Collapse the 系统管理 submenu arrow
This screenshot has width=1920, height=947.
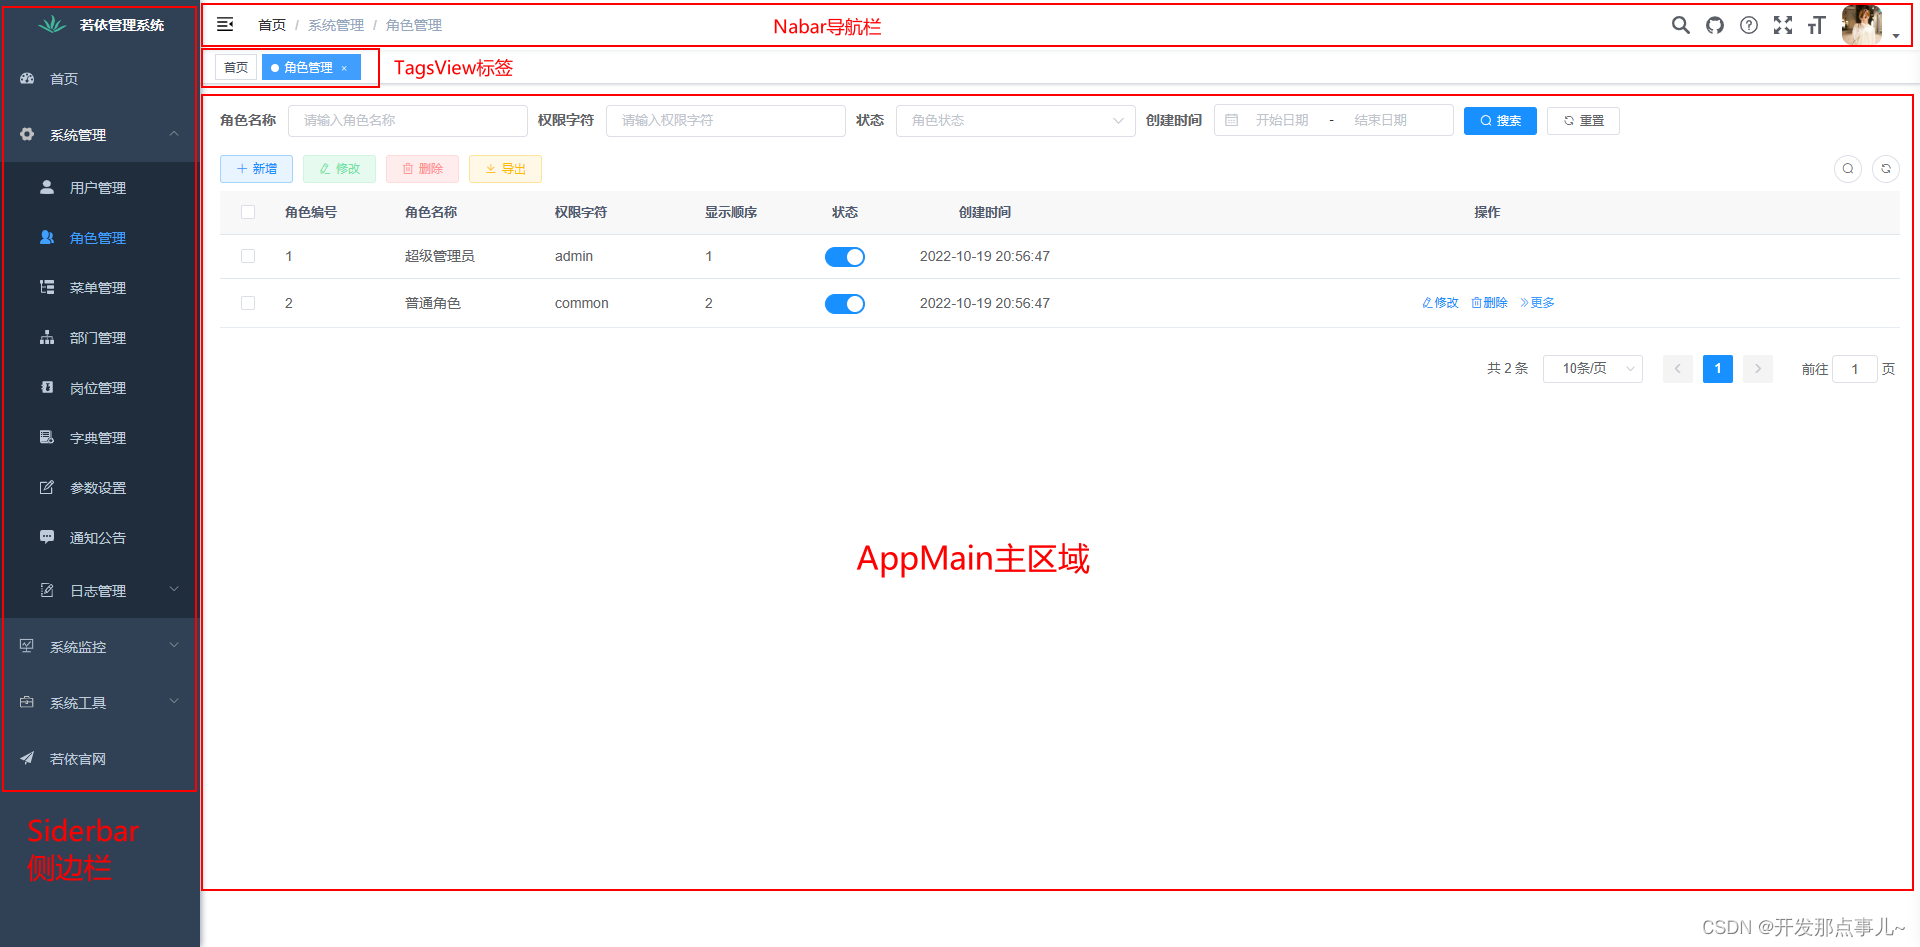(174, 133)
